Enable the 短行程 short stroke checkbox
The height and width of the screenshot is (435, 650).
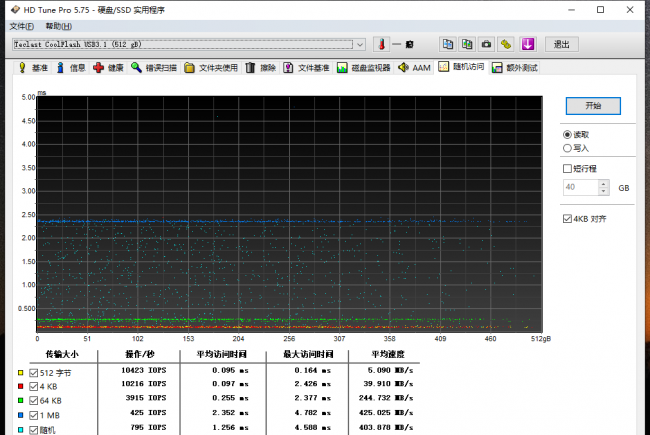click(x=567, y=168)
